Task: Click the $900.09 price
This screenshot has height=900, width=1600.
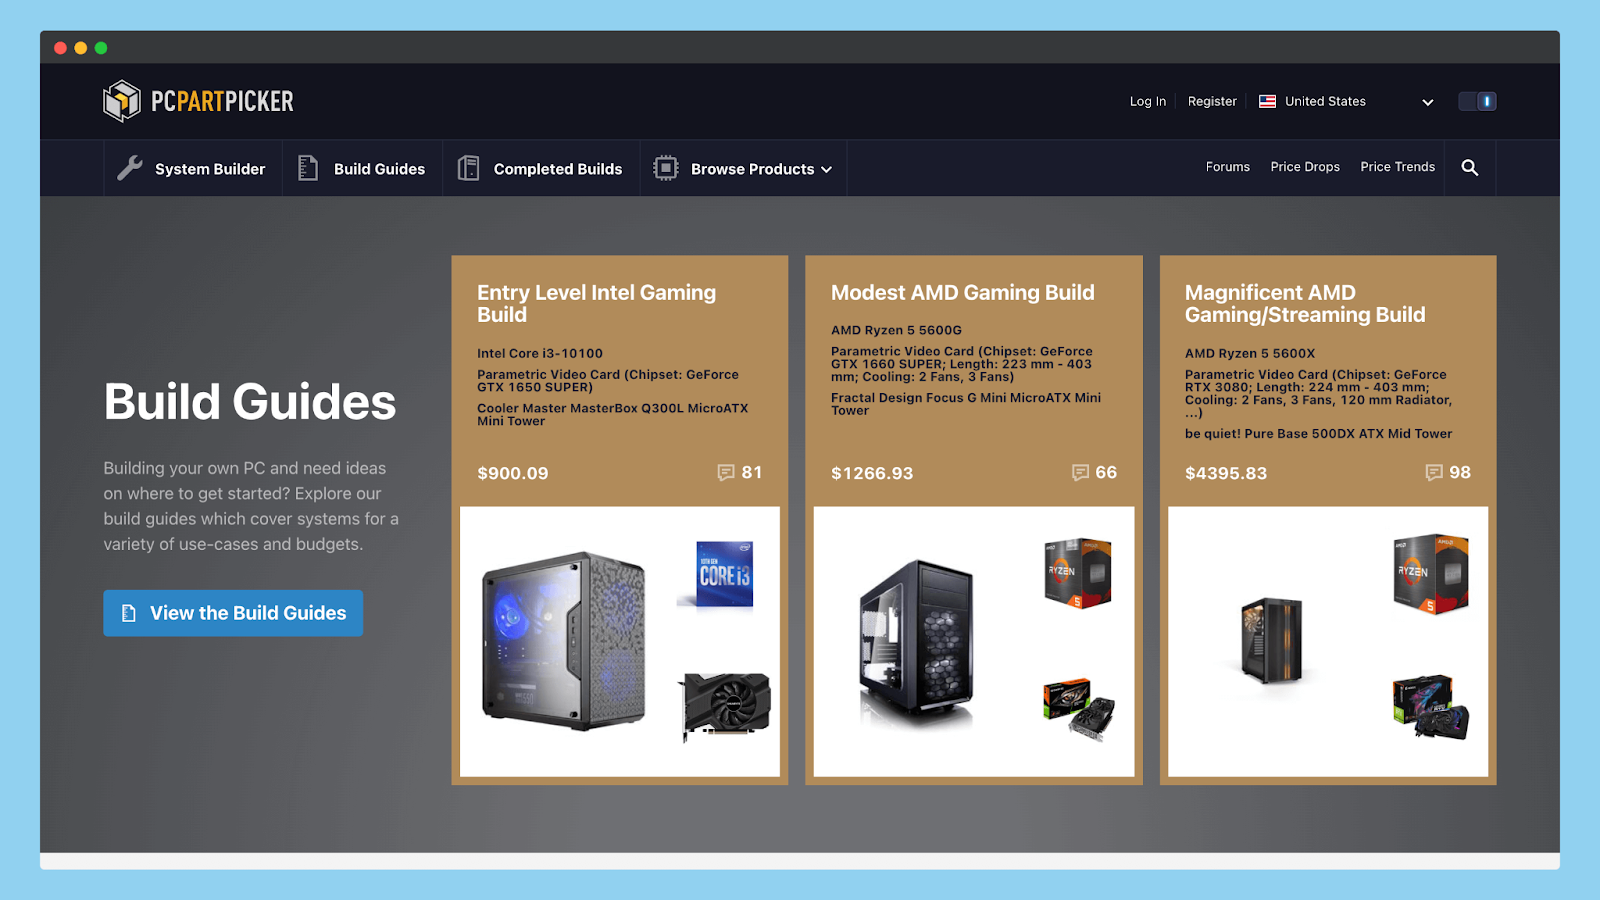Action: (x=513, y=473)
